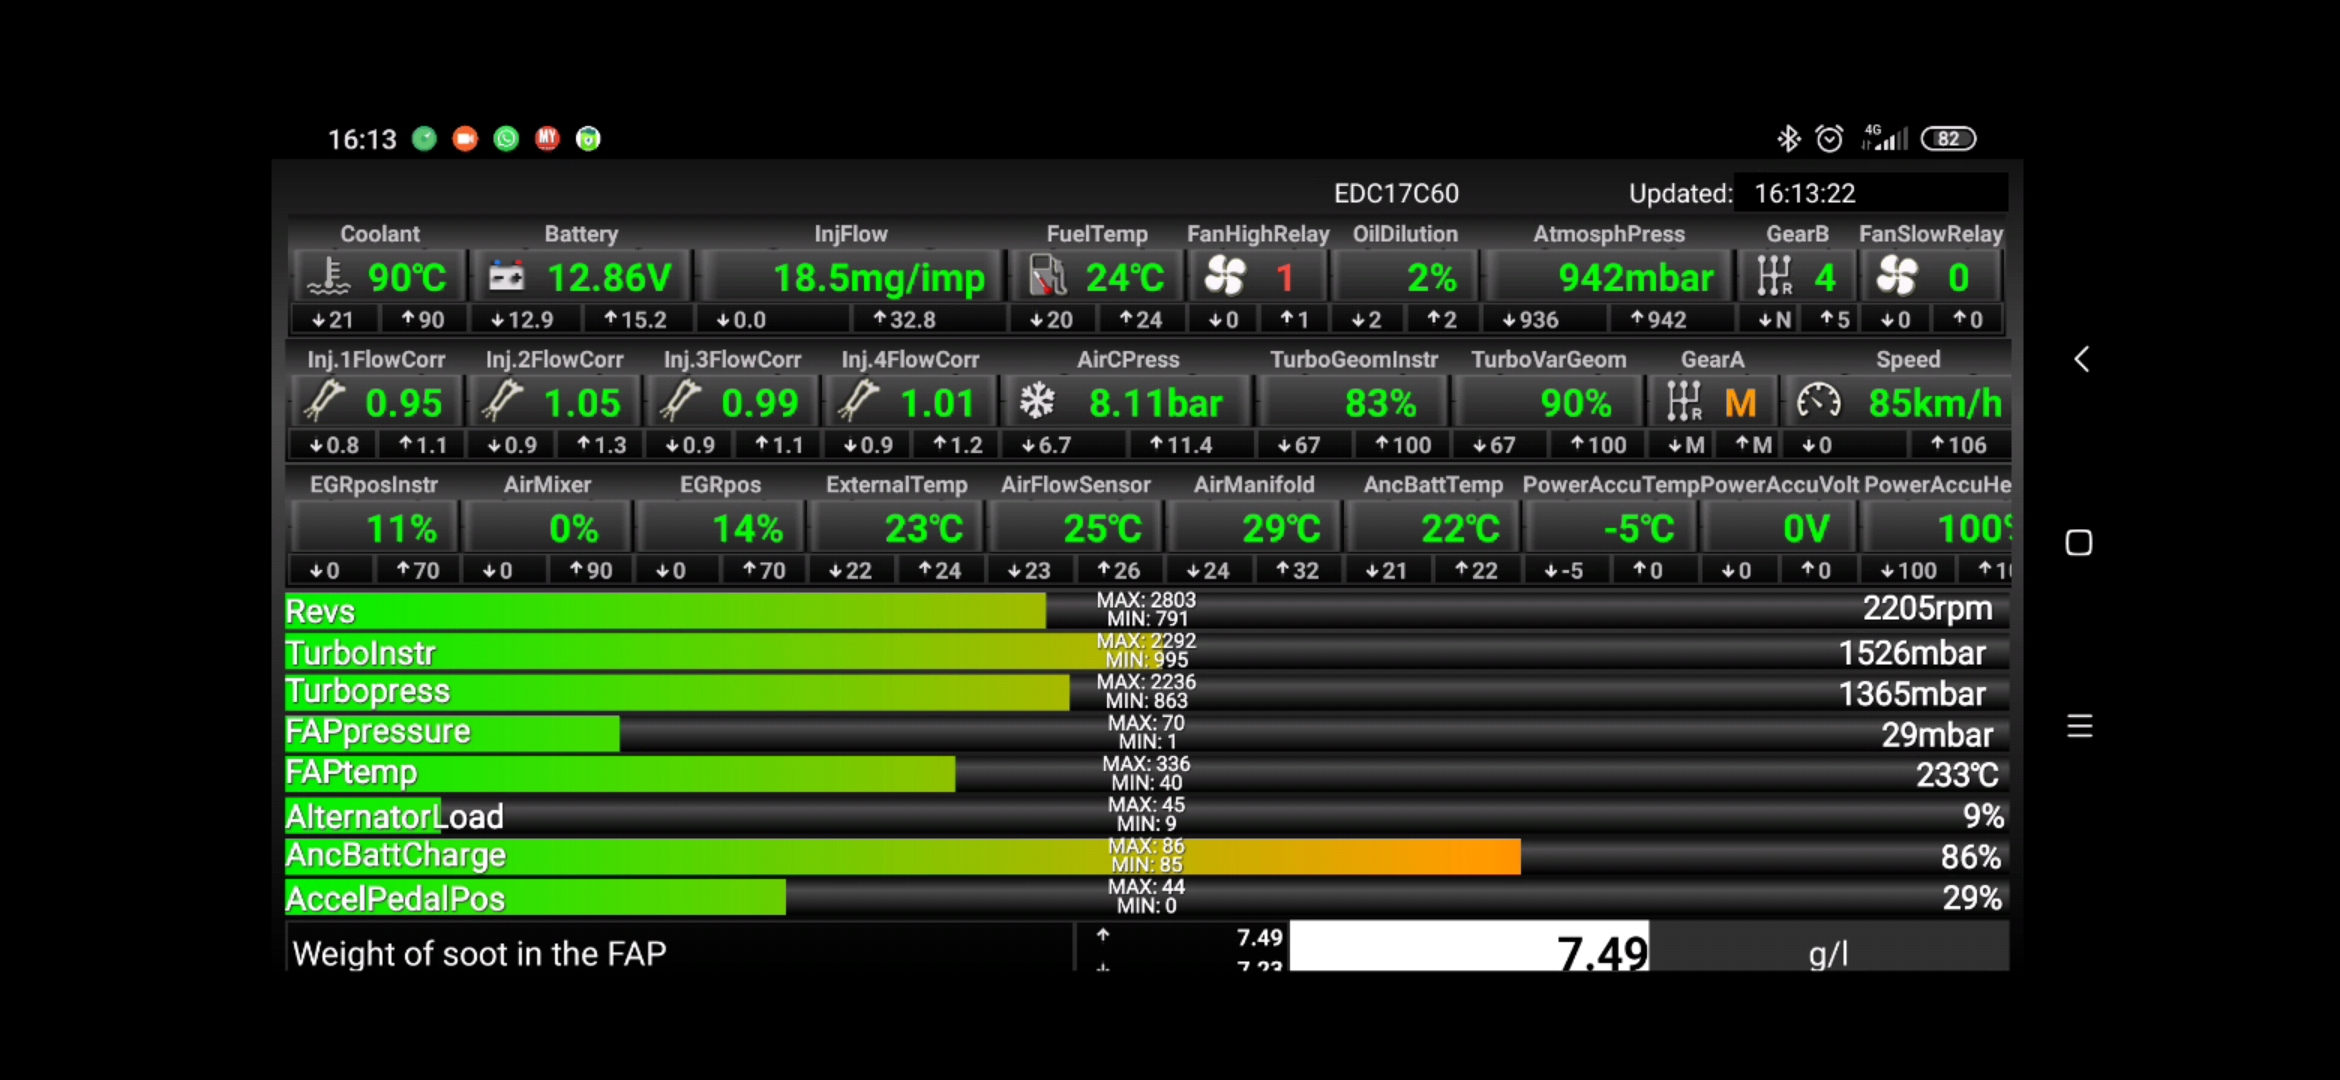Tap the EDC17C60 ECU label
Viewport: 2340px width, 1080px height.
click(x=1396, y=193)
